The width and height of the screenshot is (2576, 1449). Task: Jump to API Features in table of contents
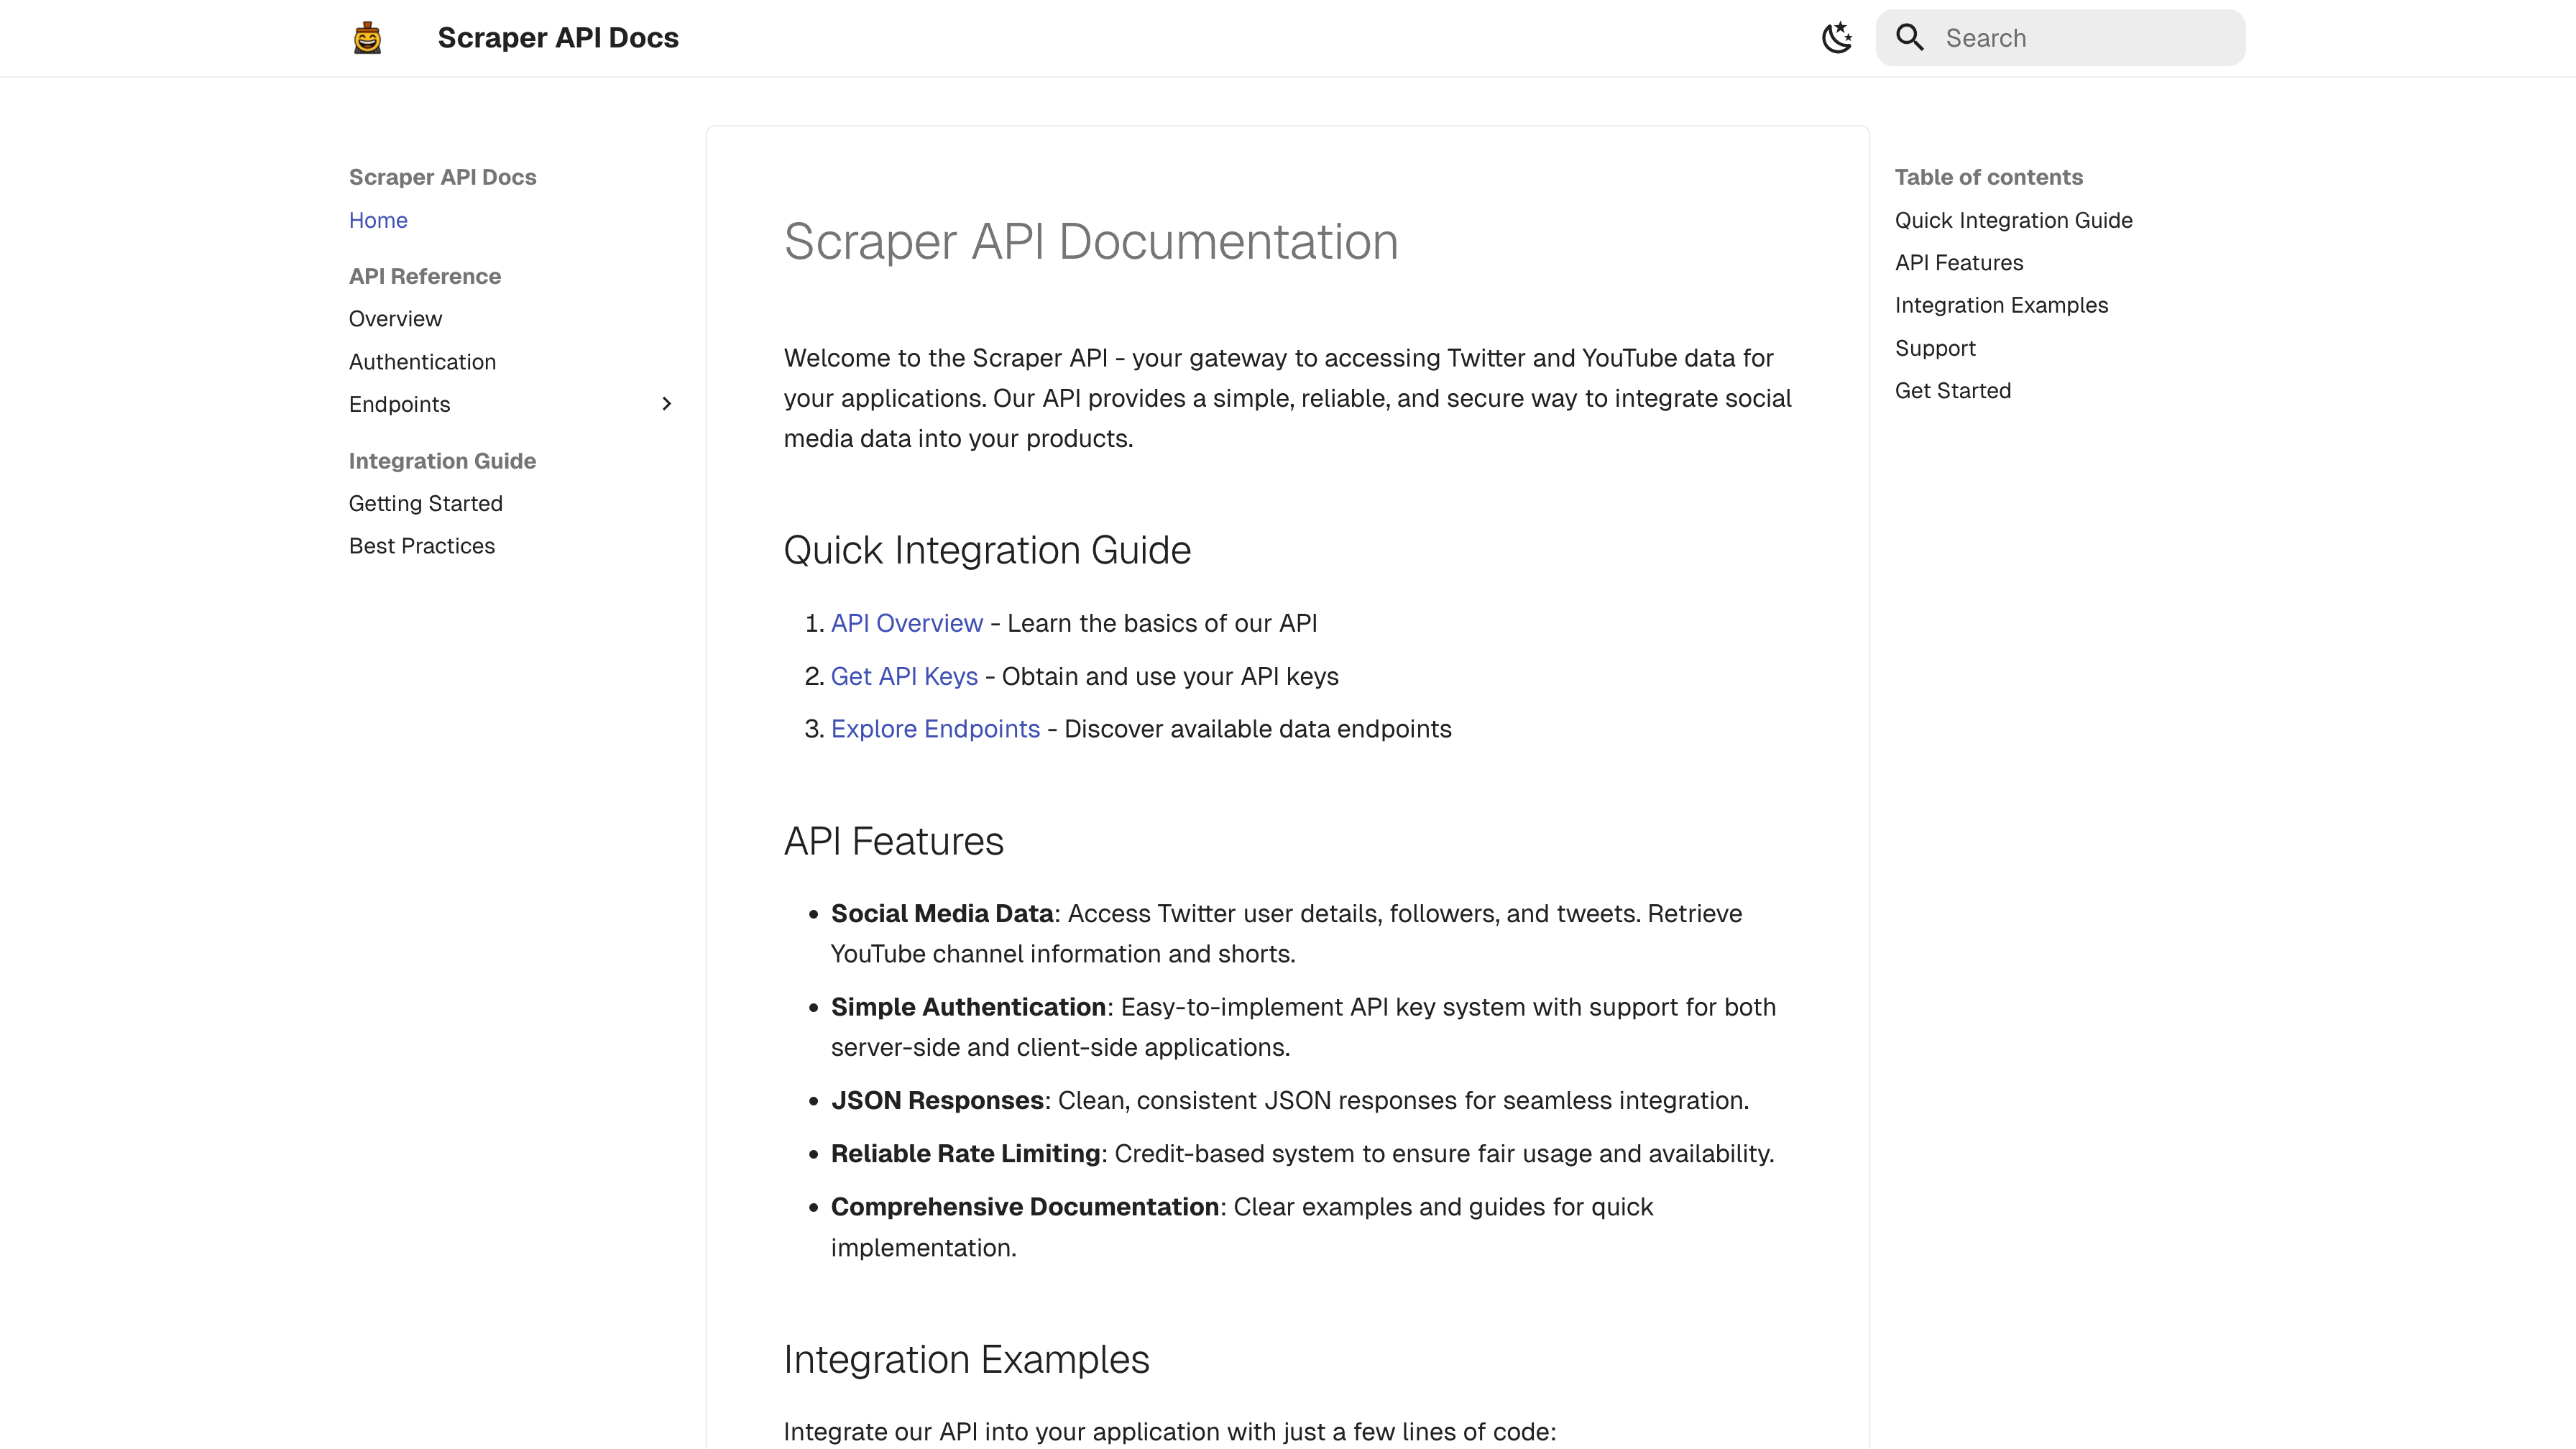1958,263
